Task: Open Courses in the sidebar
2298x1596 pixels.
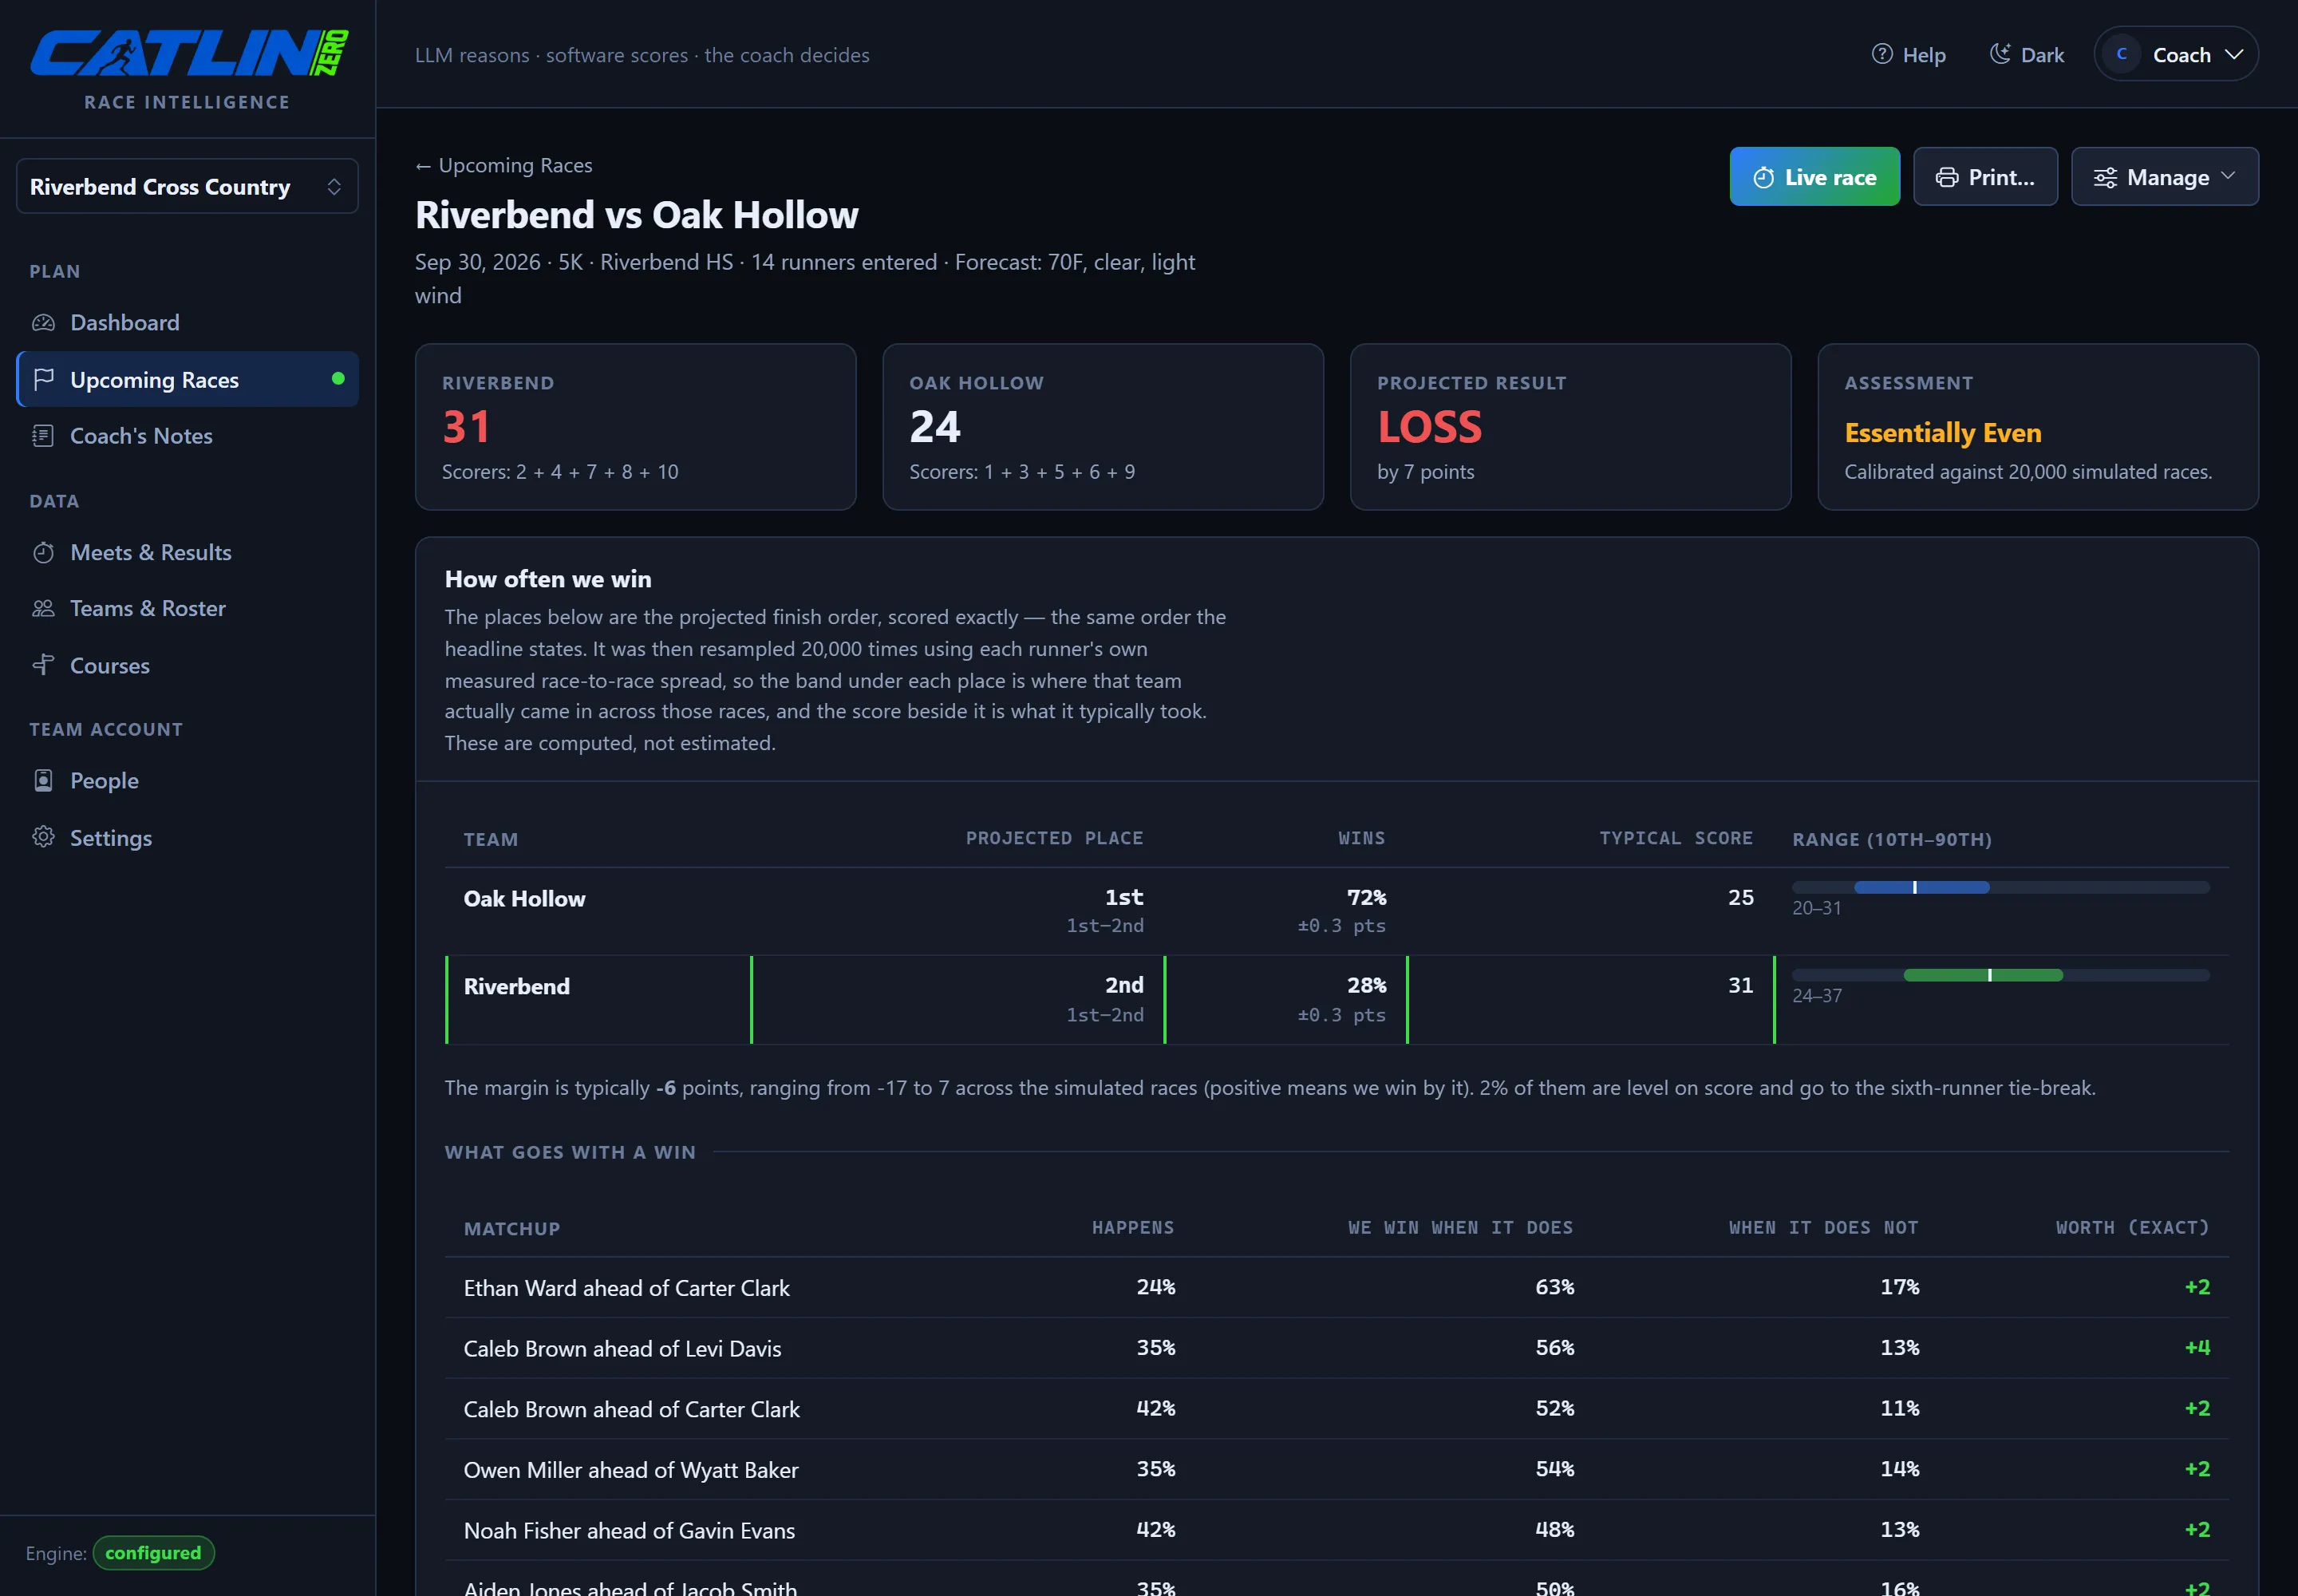Action: [187, 665]
